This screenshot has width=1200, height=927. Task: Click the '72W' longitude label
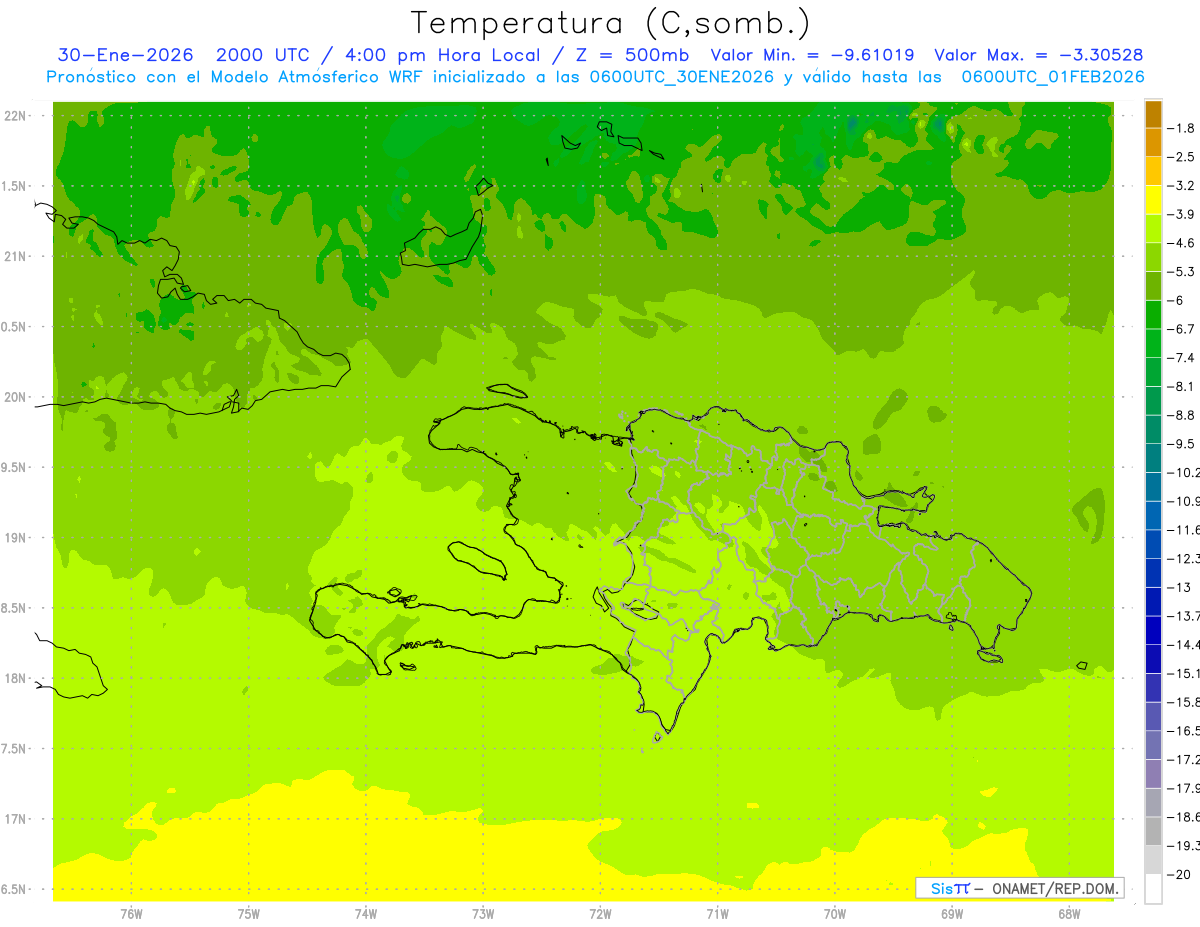click(x=600, y=914)
